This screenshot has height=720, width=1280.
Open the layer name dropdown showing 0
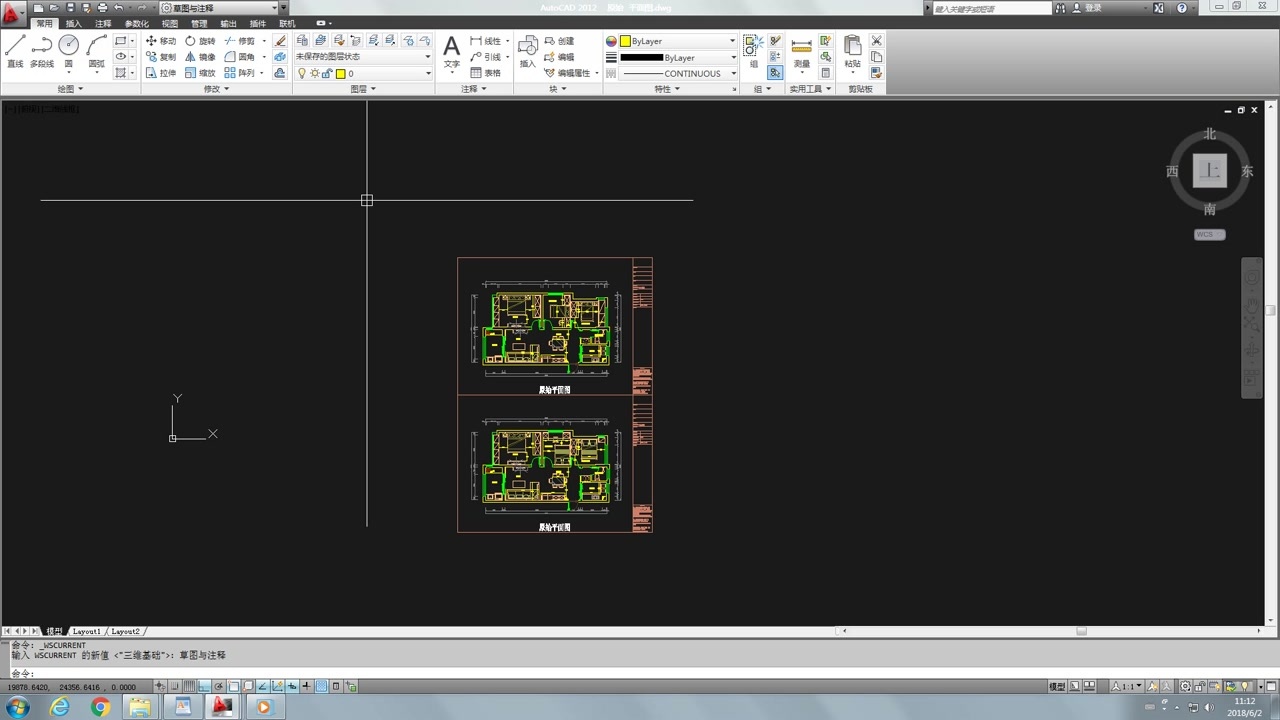(x=363, y=73)
